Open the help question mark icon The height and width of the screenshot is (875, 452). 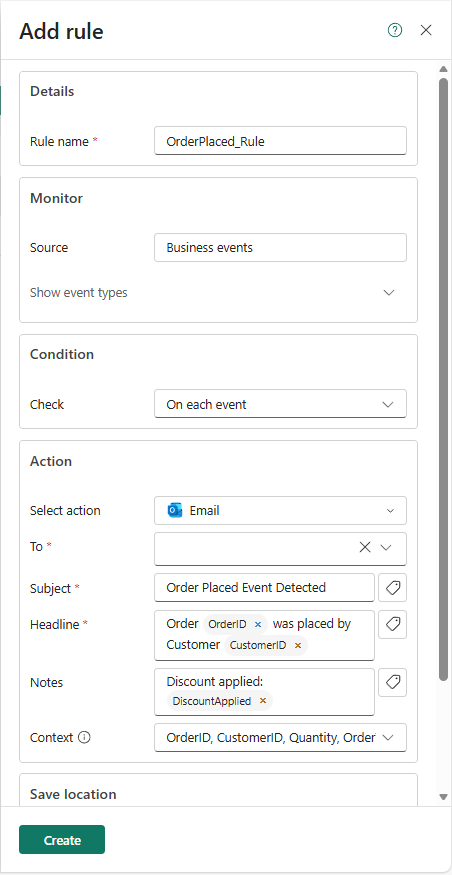click(x=395, y=31)
